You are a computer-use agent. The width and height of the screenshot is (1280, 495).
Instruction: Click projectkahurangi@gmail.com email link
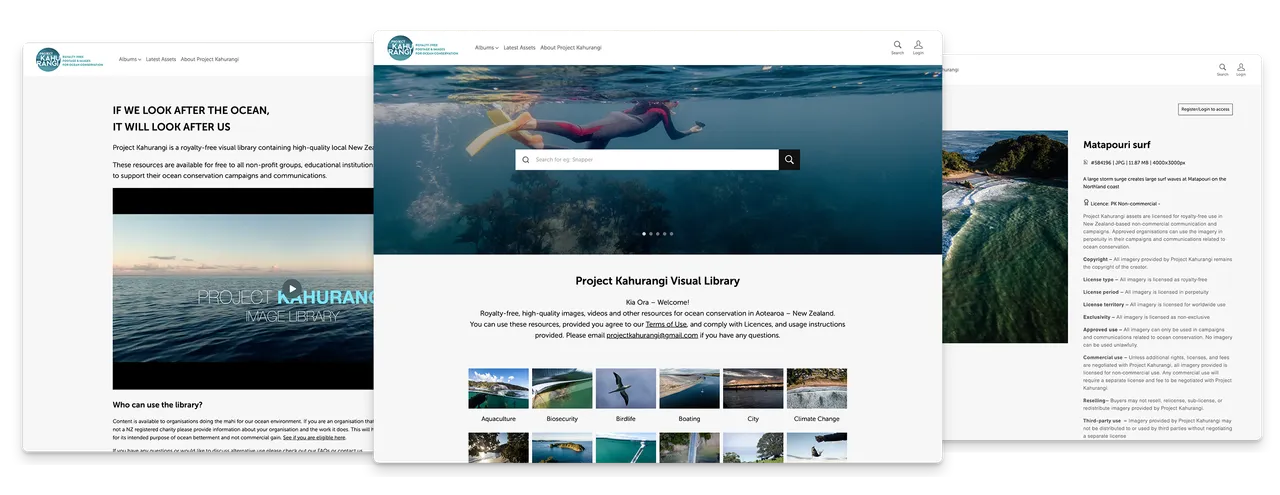pos(652,335)
